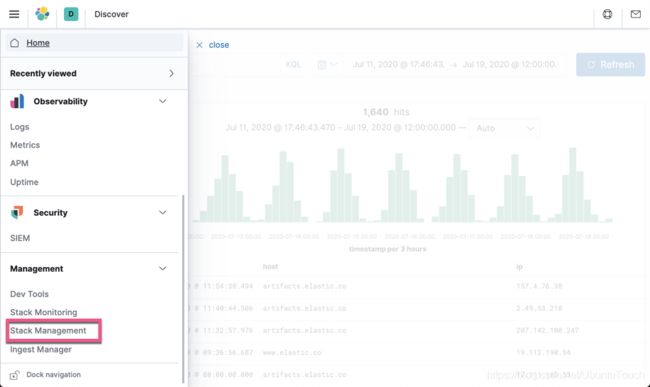The width and height of the screenshot is (650, 387).
Task: Open Dev Tools
Action: (x=29, y=294)
